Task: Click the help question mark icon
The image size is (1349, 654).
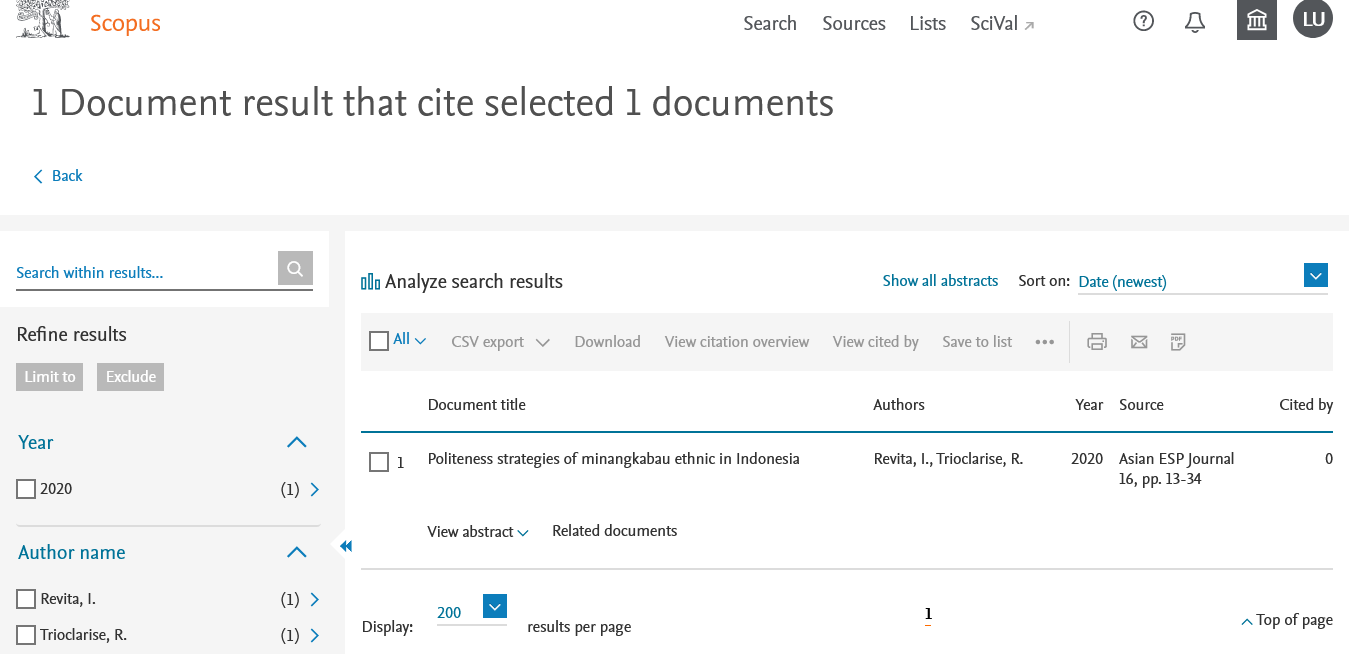Action: 1143,21
